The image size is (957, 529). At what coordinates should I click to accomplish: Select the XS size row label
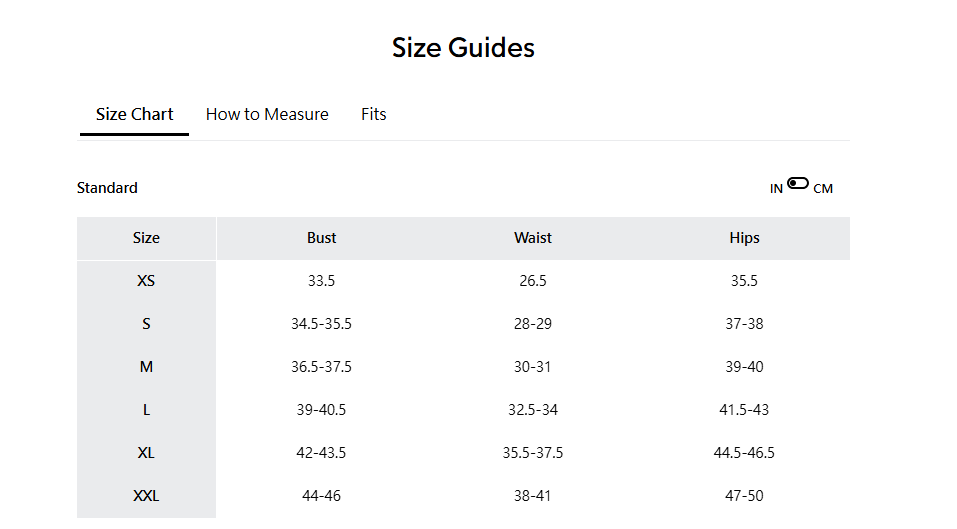point(146,281)
